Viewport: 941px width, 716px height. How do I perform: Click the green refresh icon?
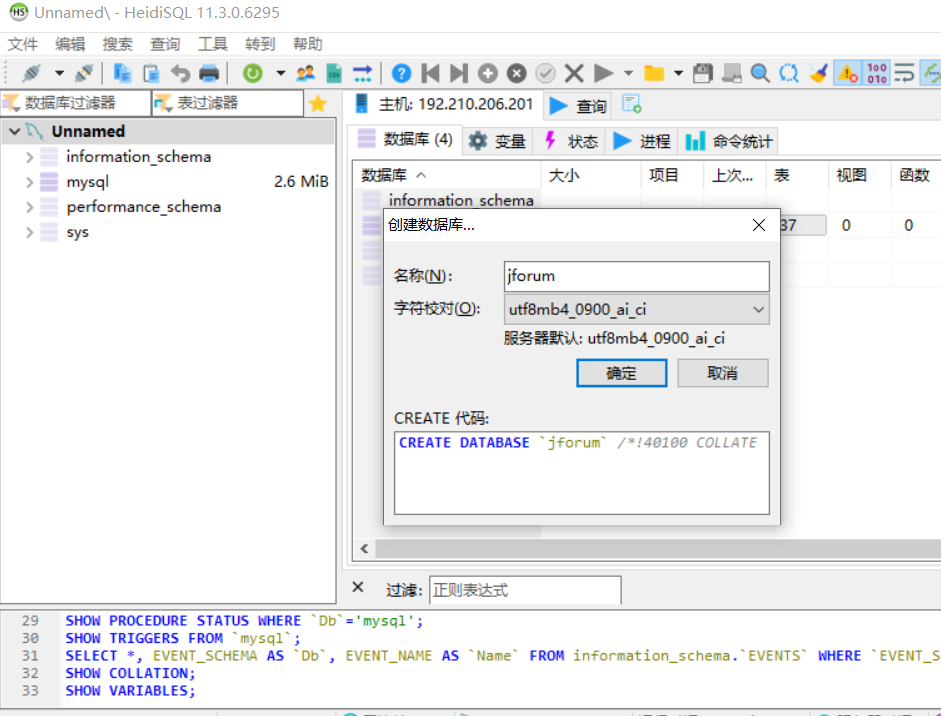tap(253, 73)
